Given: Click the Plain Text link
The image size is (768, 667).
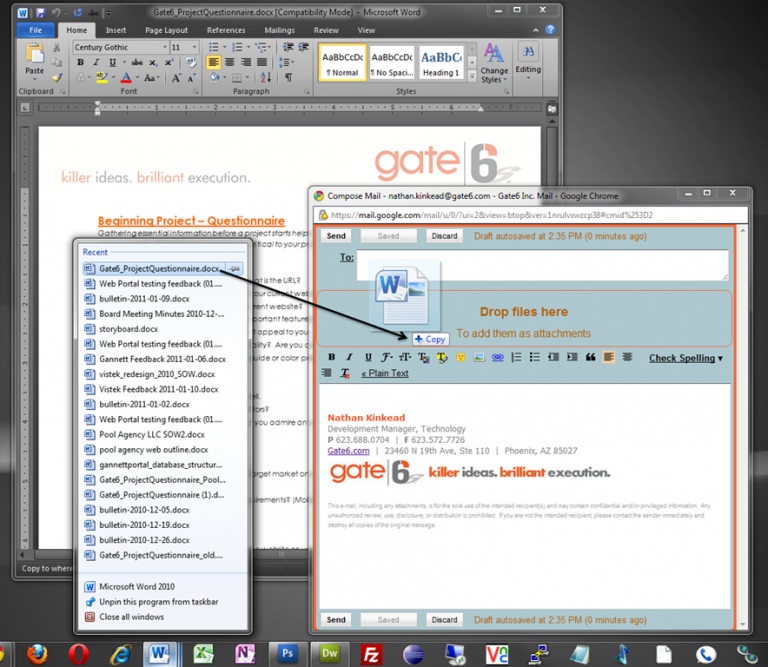Looking at the screenshot, I should click(x=385, y=373).
